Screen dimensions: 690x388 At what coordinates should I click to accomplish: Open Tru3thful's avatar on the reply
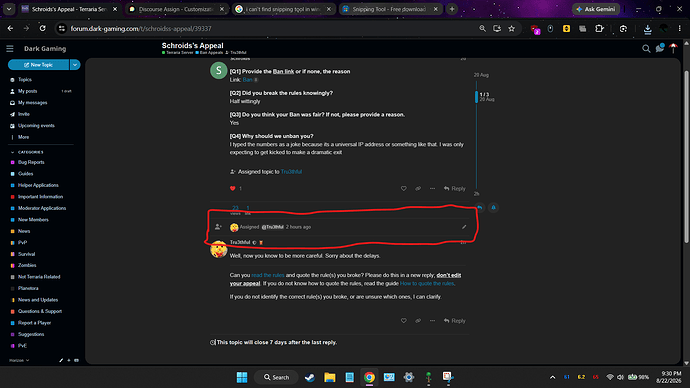point(219,249)
